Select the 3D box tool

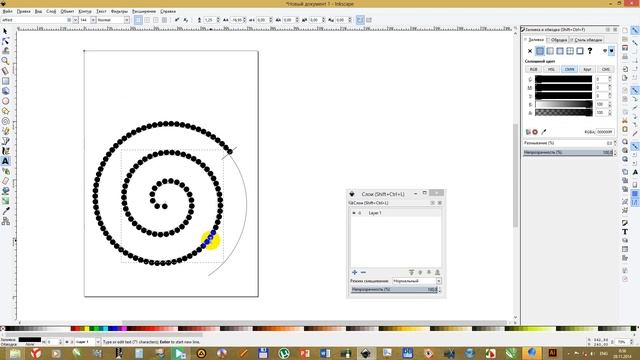(5, 91)
